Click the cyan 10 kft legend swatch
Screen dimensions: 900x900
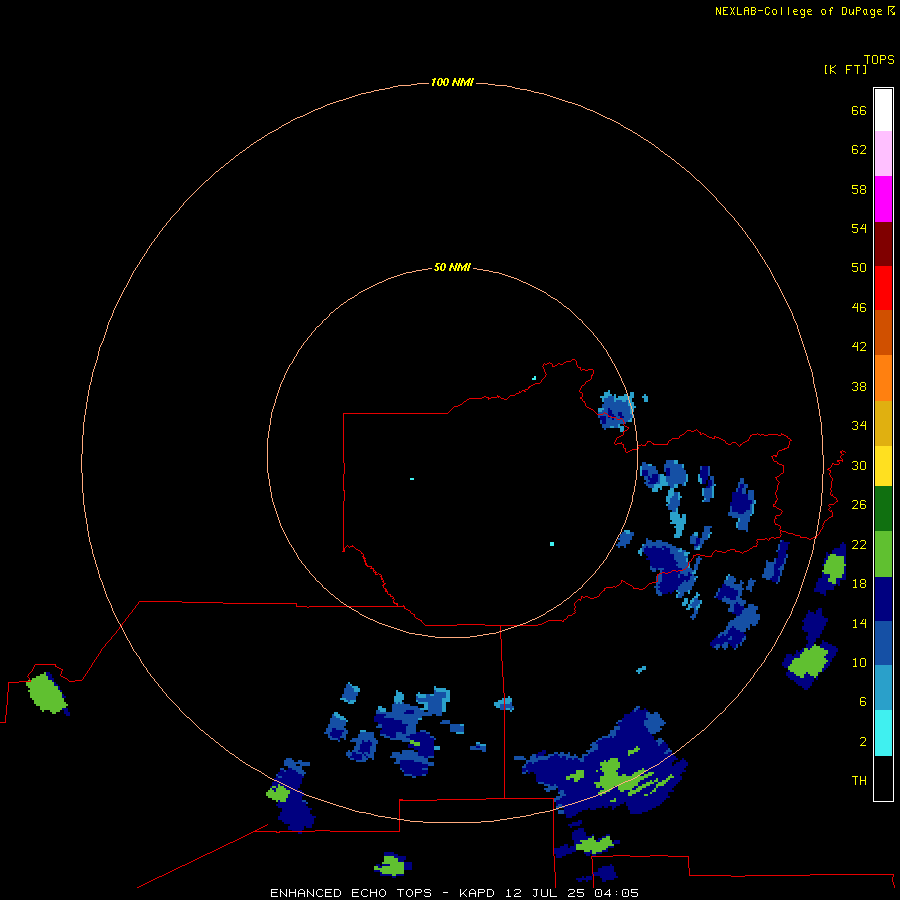[883, 732]
